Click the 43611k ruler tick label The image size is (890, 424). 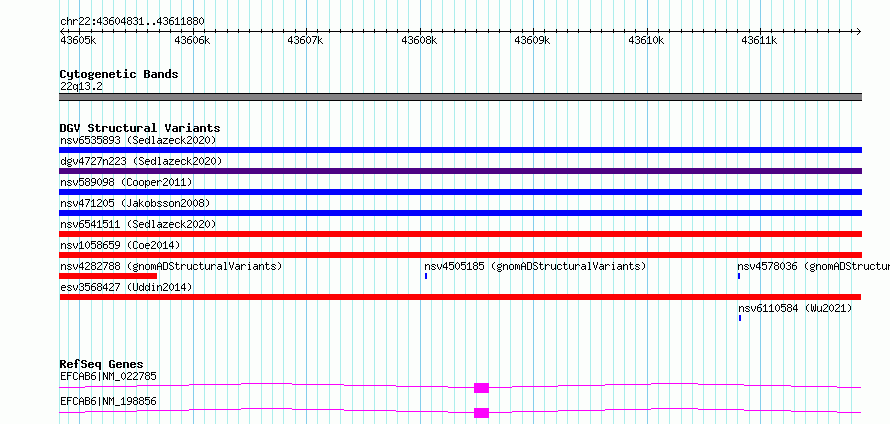click(x=759, y=41)
